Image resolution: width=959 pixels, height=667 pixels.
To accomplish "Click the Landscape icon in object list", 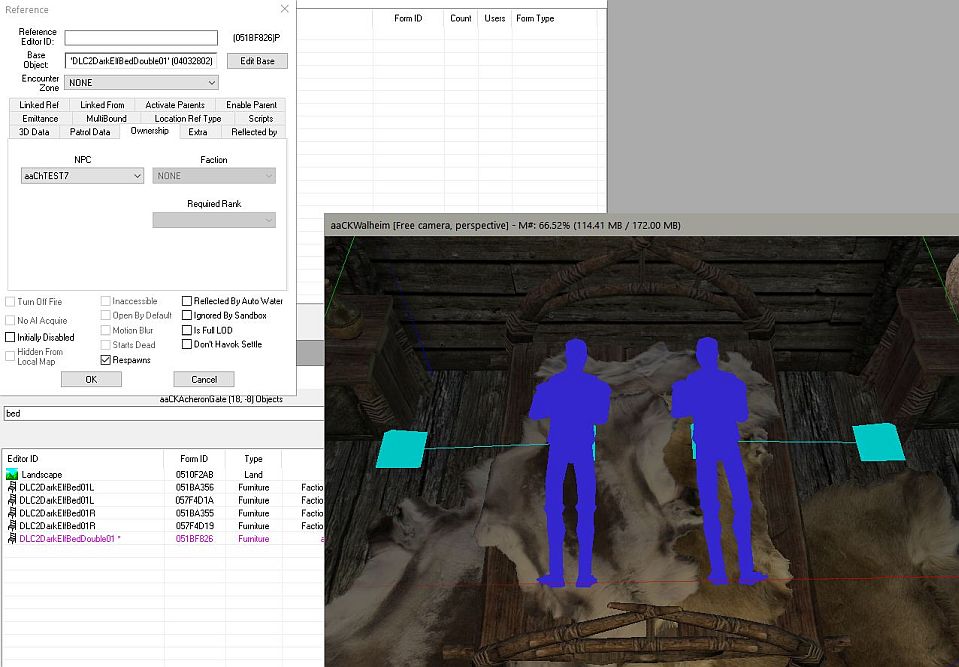I will click(12, 474).
